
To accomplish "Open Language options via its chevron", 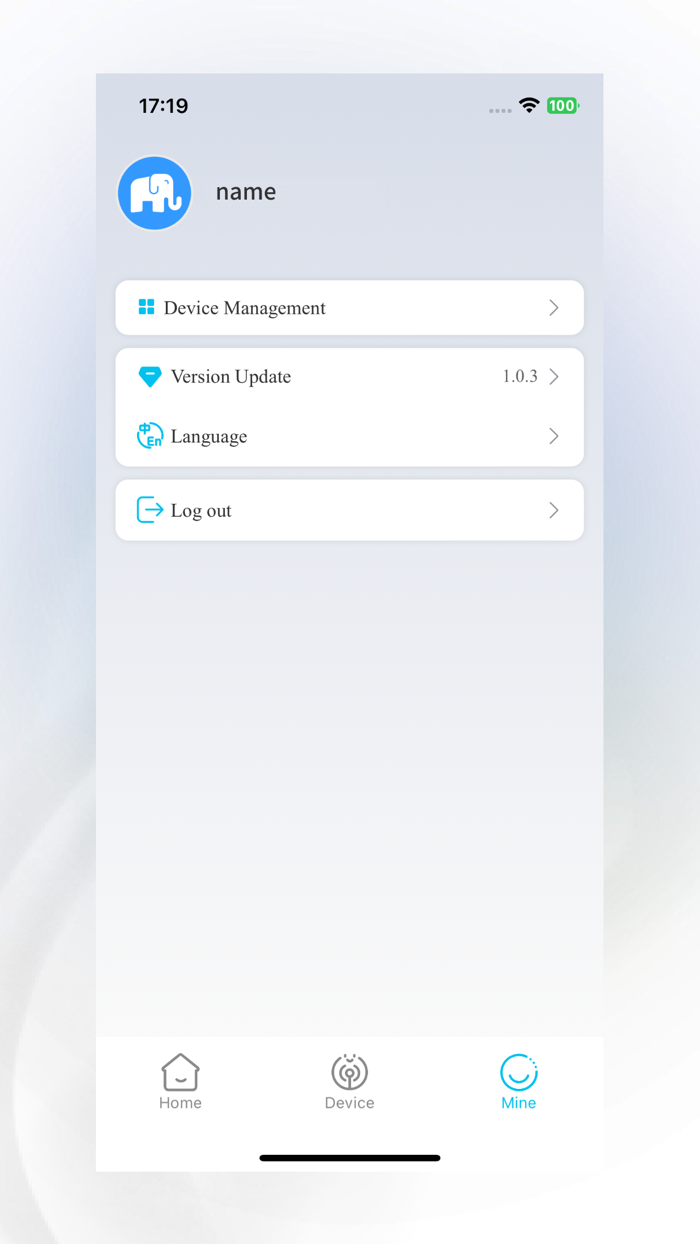I will pyautogui.click(x=554, y=436).
